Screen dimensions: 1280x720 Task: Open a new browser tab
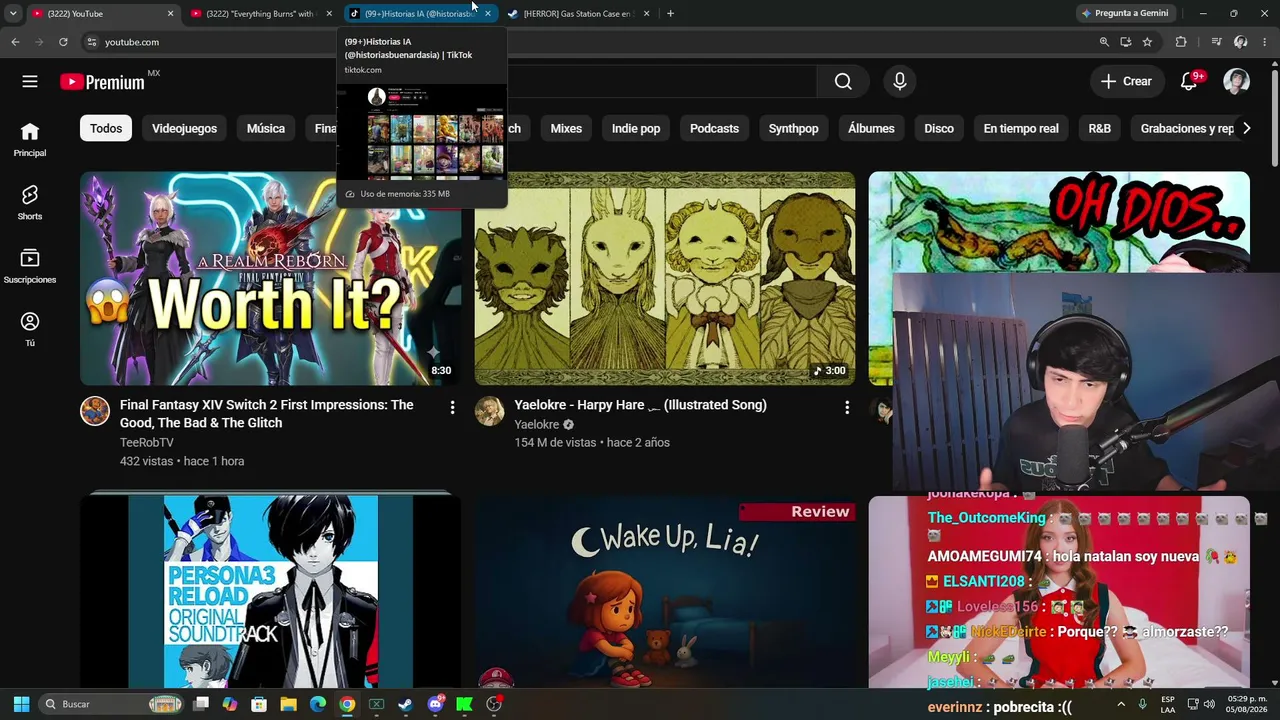[x=670, y=14]
